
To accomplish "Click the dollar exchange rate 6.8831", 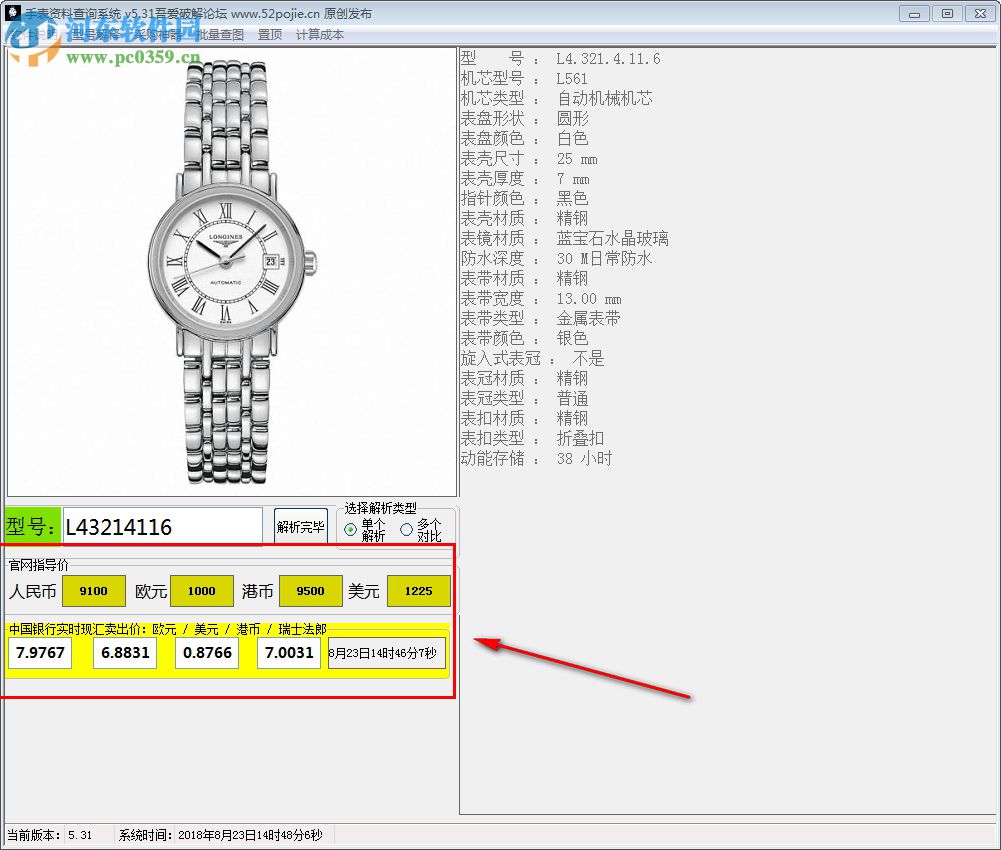I will tap(125, 653).
